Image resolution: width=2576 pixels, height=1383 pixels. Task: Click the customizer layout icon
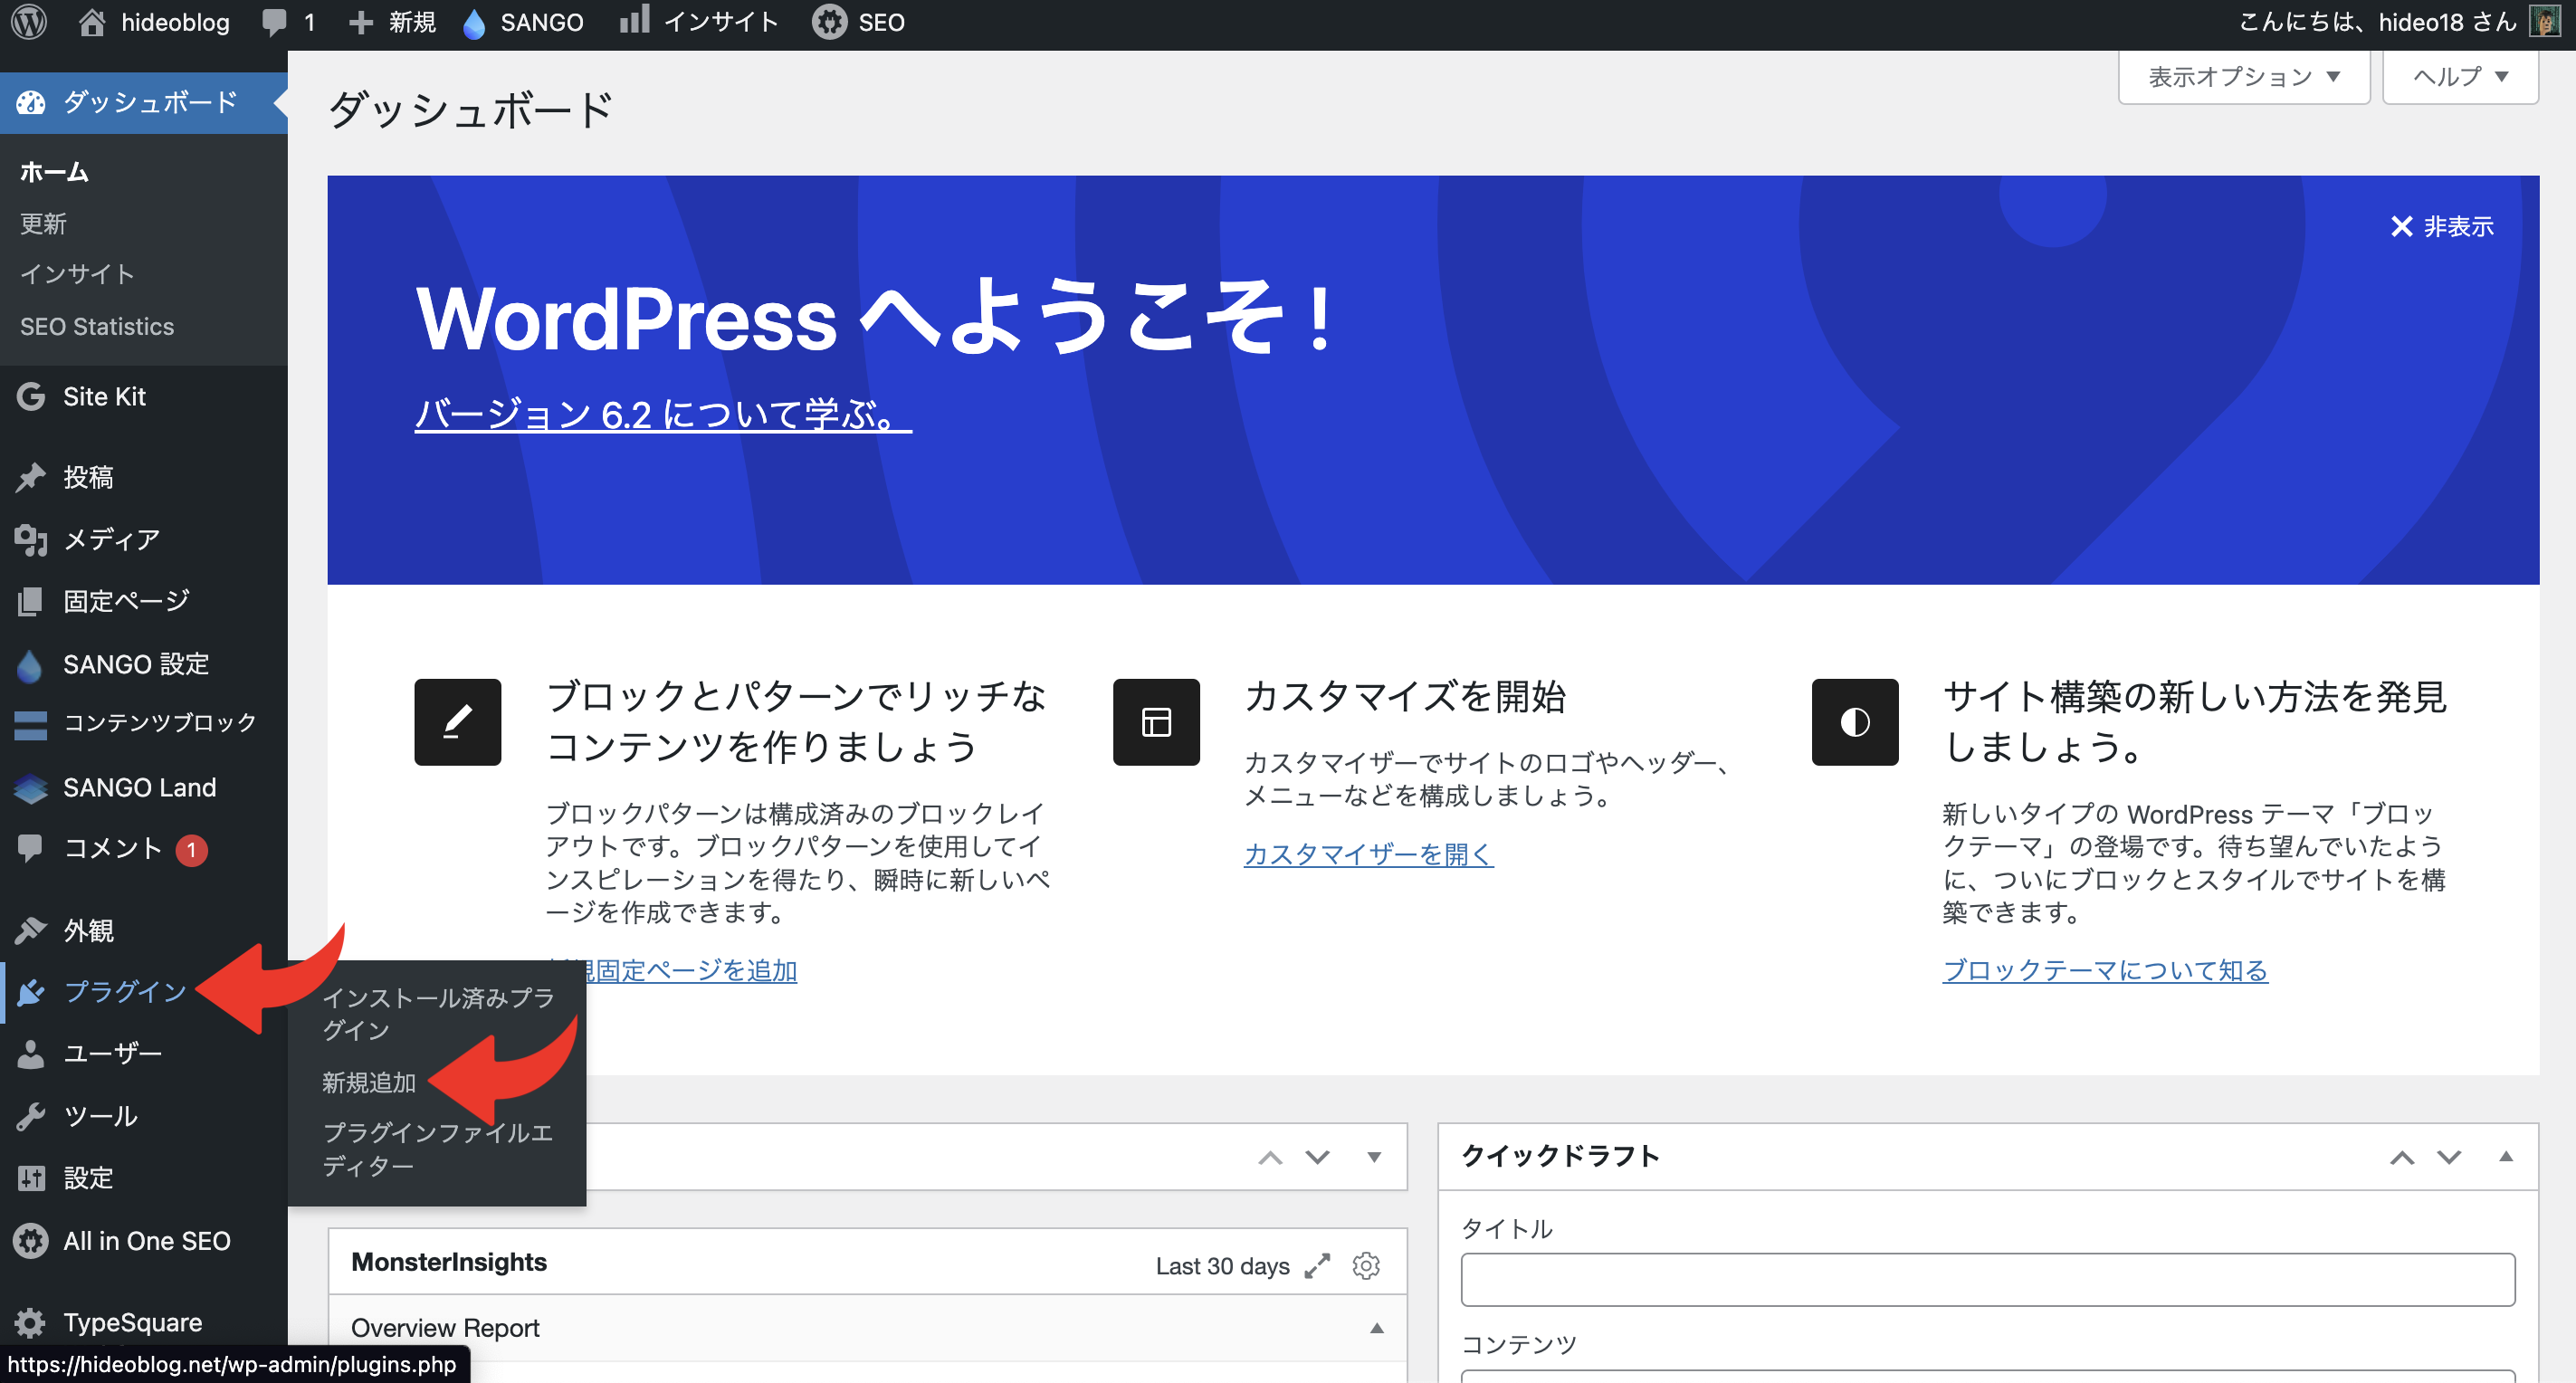(x=1156, y=722)
